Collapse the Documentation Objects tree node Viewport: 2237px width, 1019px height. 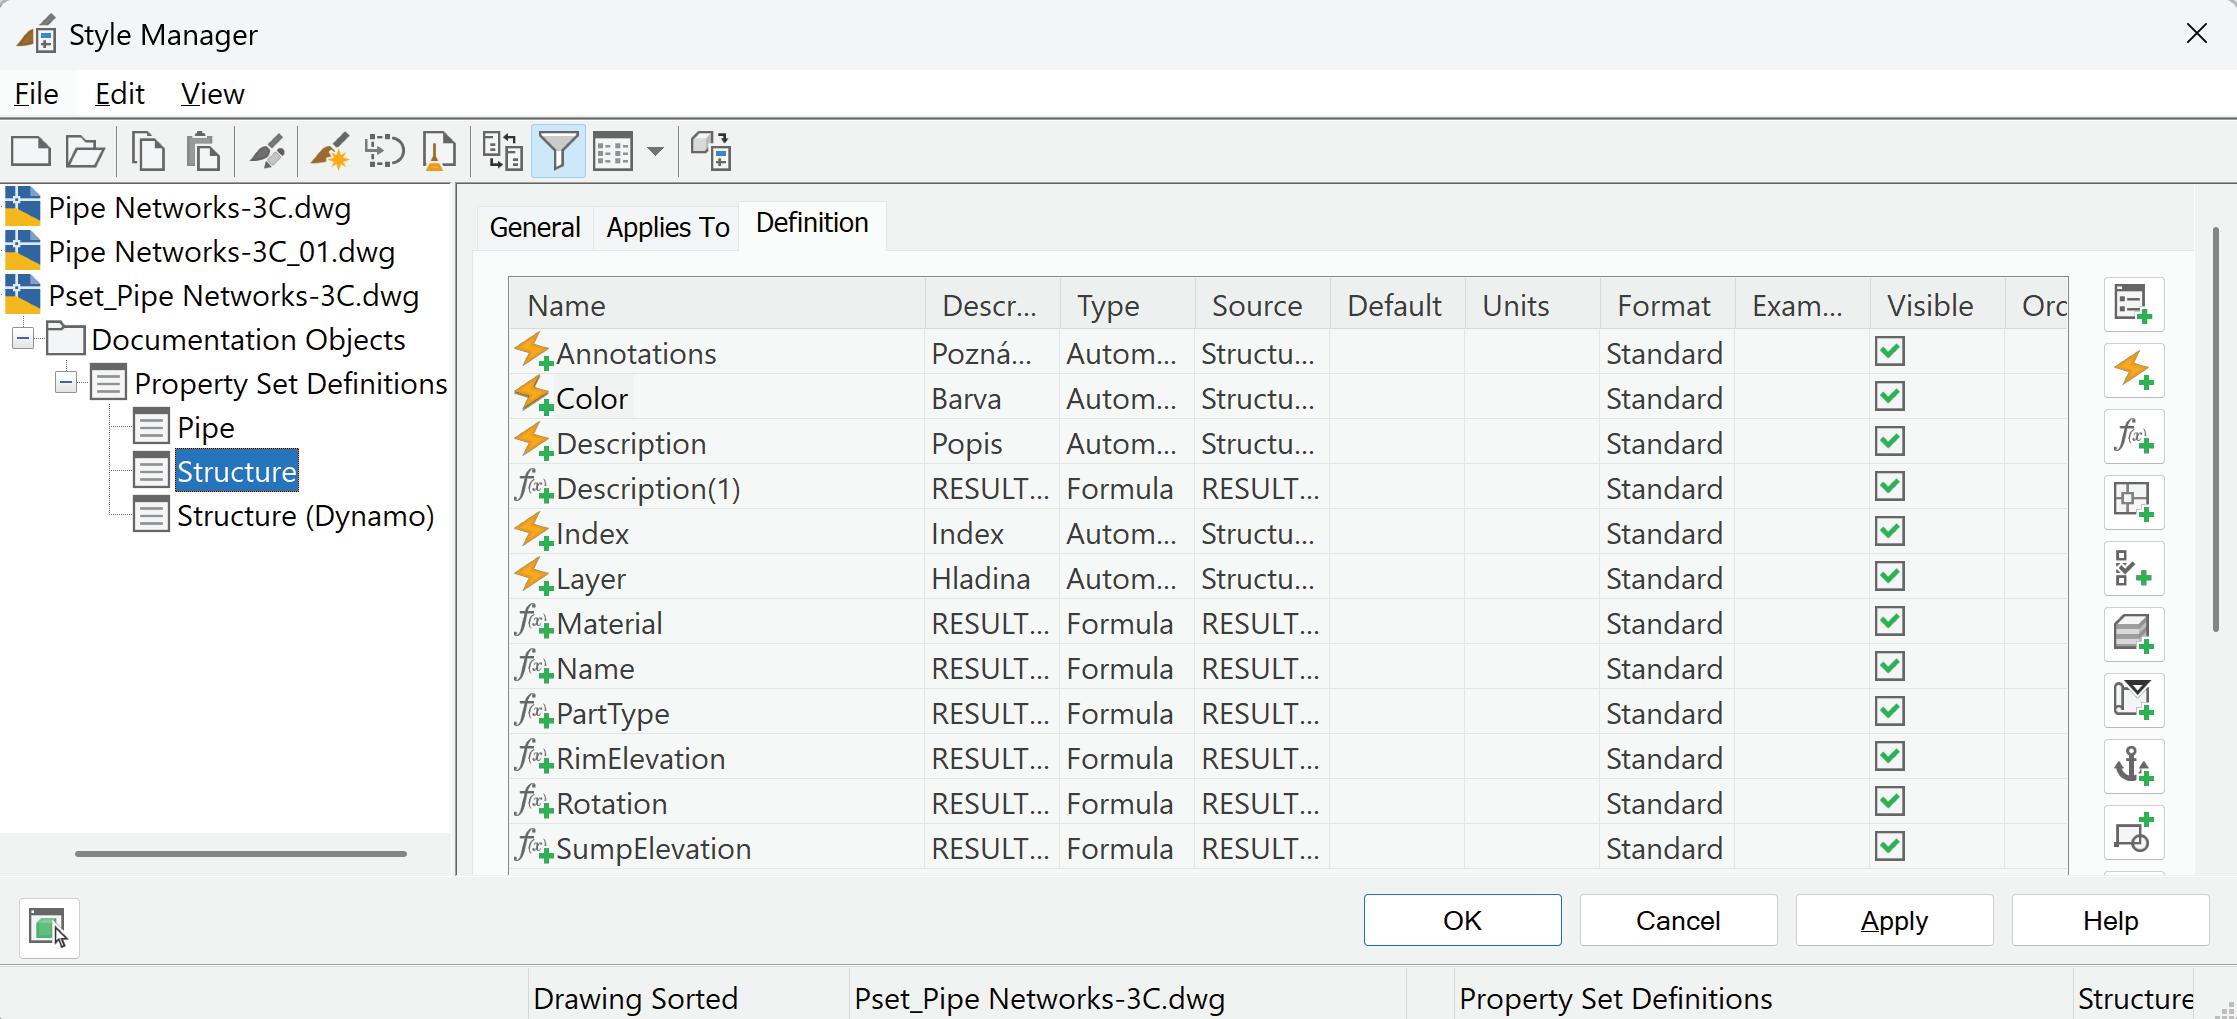pyautogui.click(x=23, y=339)
